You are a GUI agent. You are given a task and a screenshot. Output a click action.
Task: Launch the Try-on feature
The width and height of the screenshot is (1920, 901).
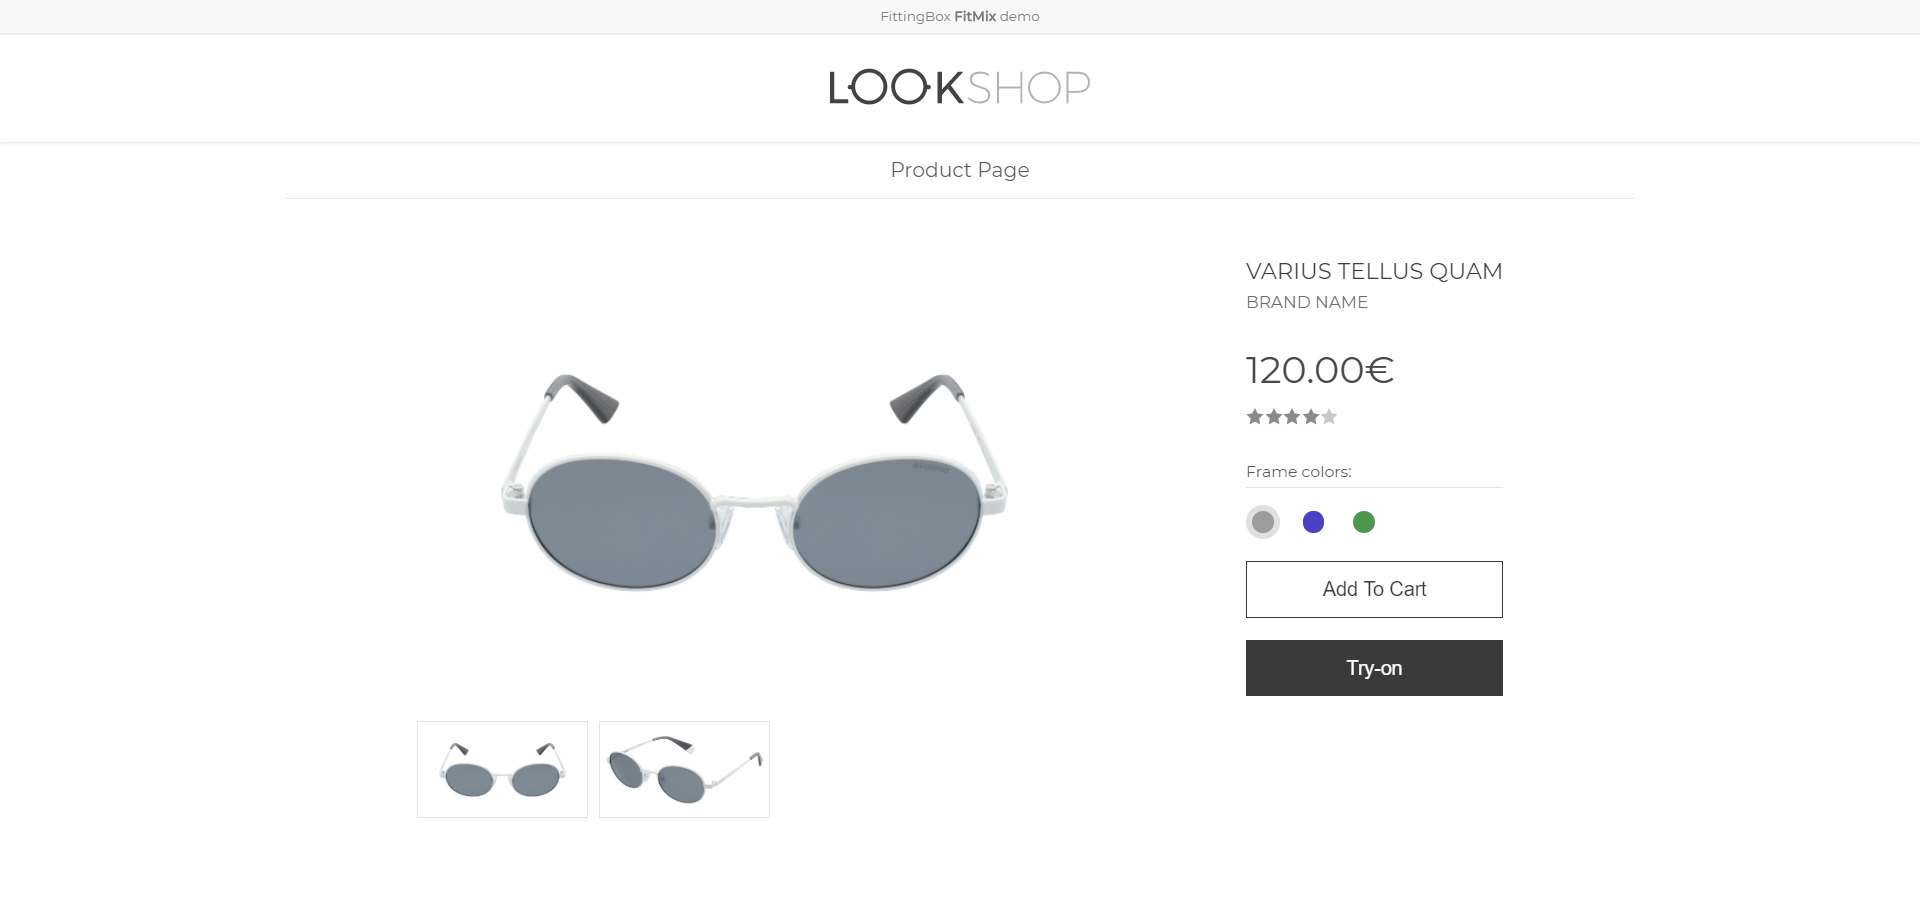[1374, 668]
